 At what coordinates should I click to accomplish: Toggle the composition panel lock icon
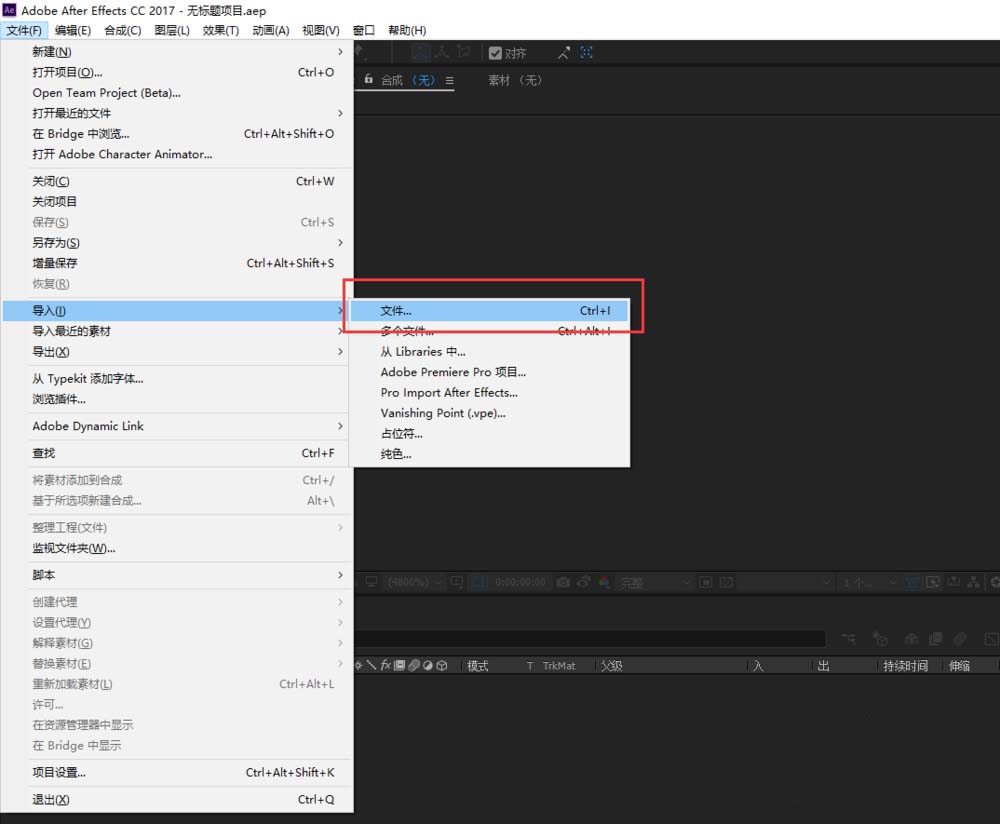tap(368, 79)
